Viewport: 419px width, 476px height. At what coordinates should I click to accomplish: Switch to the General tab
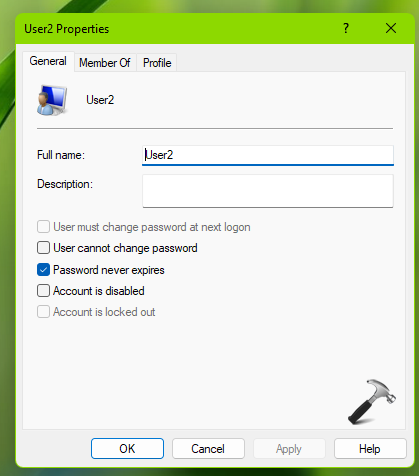pyautogui.click(x=48, y=61)
